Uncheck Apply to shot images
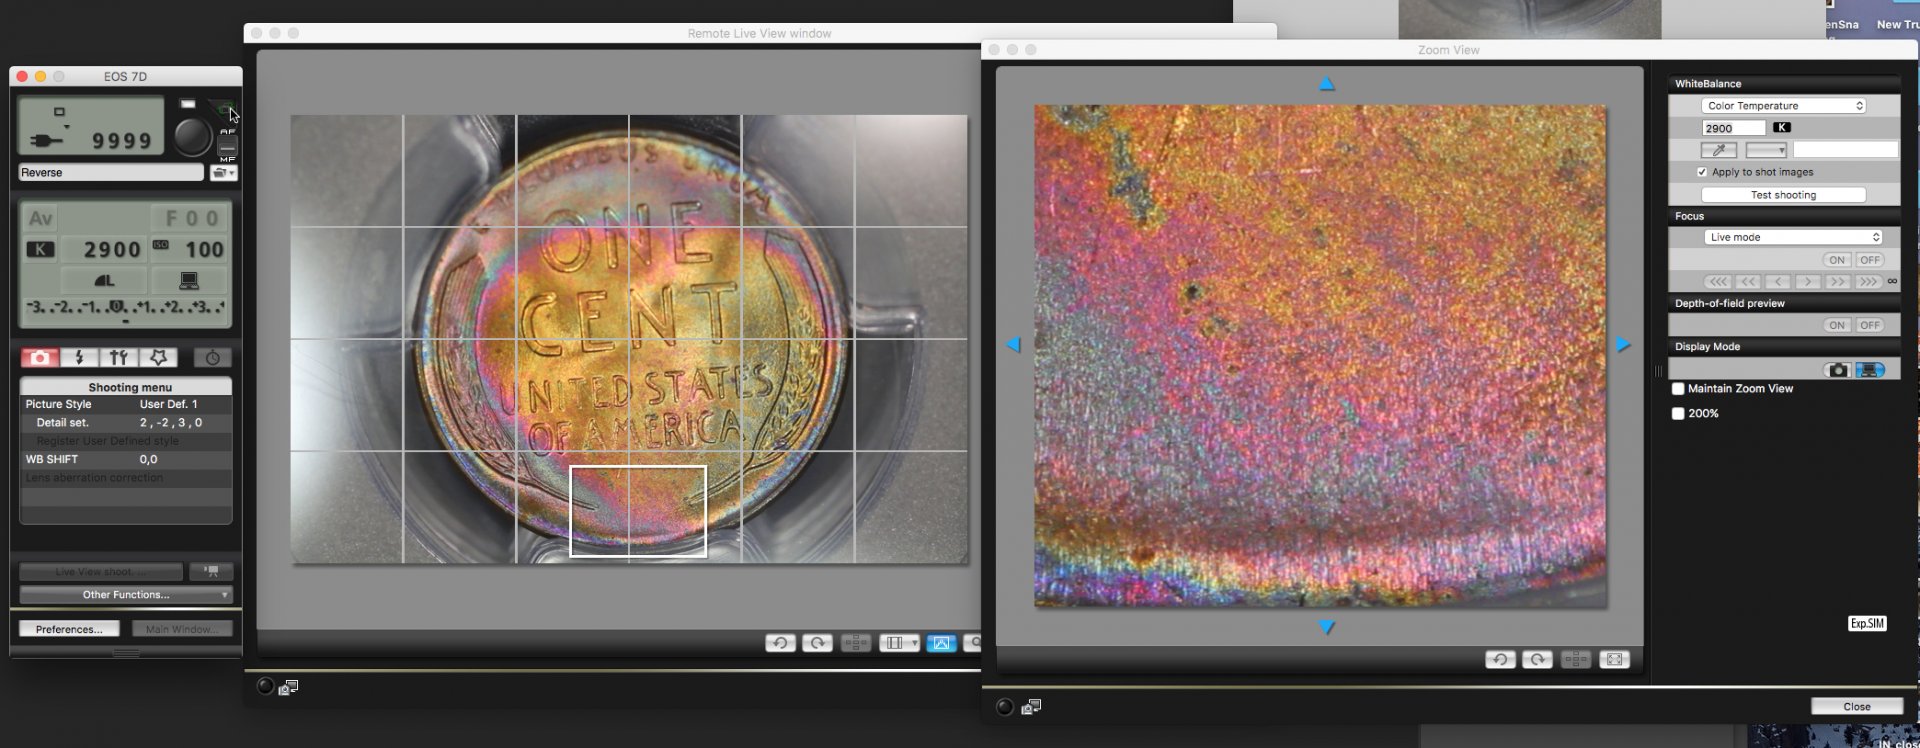The image size is (1920, 748). [x=1702, y=172]
